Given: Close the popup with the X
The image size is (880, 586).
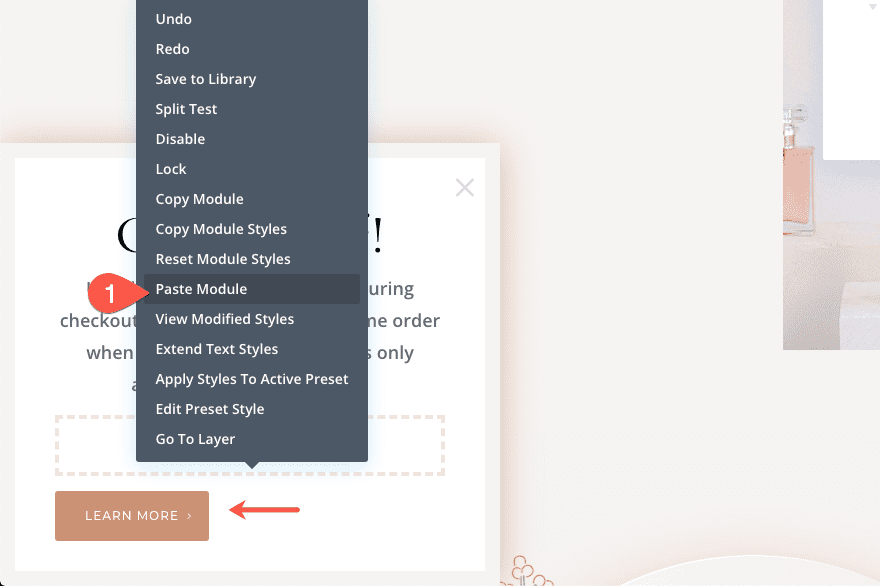Looking at the screenshot, I should coord(464,187).
